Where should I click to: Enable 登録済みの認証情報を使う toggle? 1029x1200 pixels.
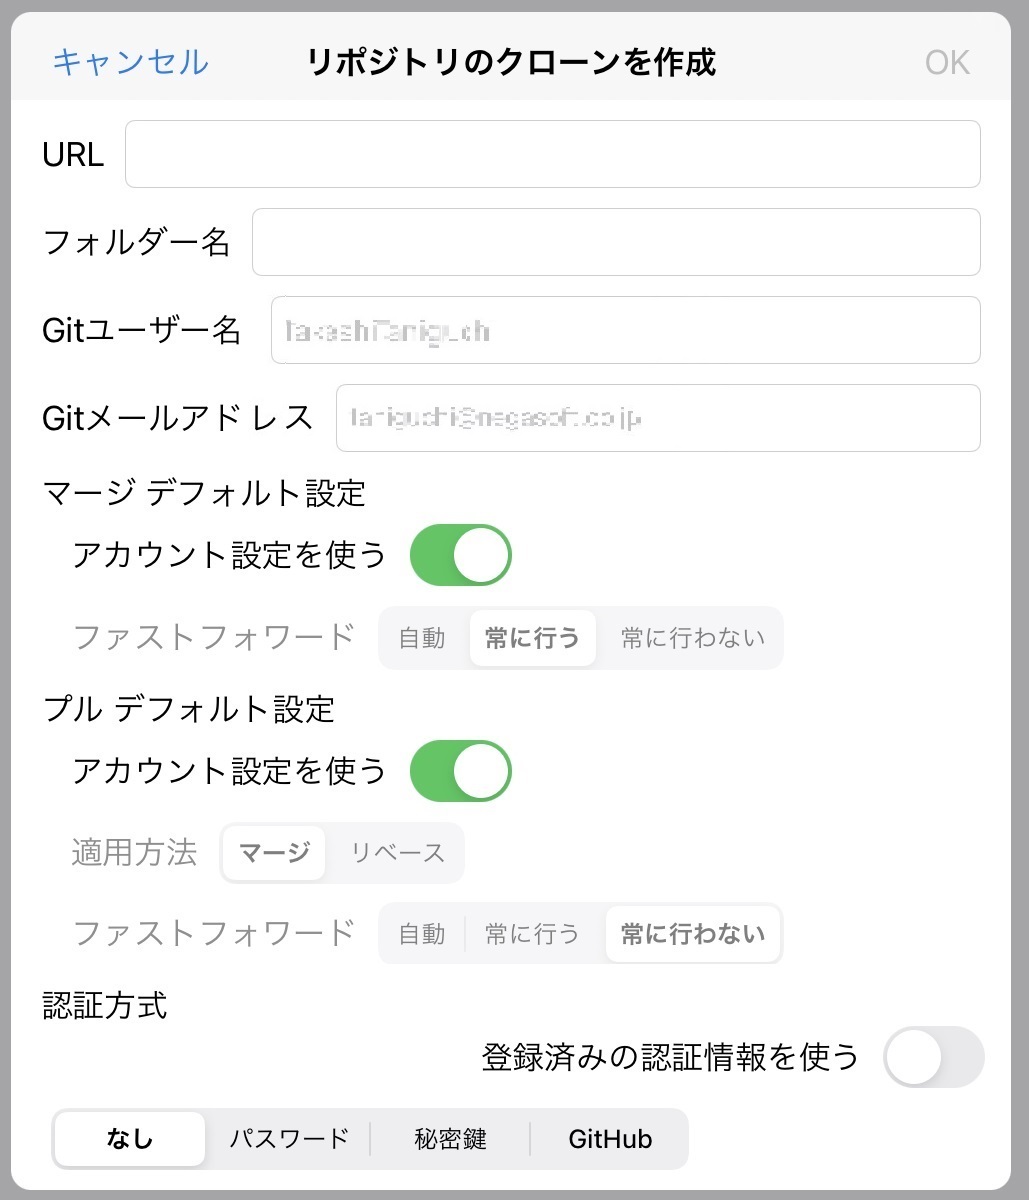[x=933, y=1056]
